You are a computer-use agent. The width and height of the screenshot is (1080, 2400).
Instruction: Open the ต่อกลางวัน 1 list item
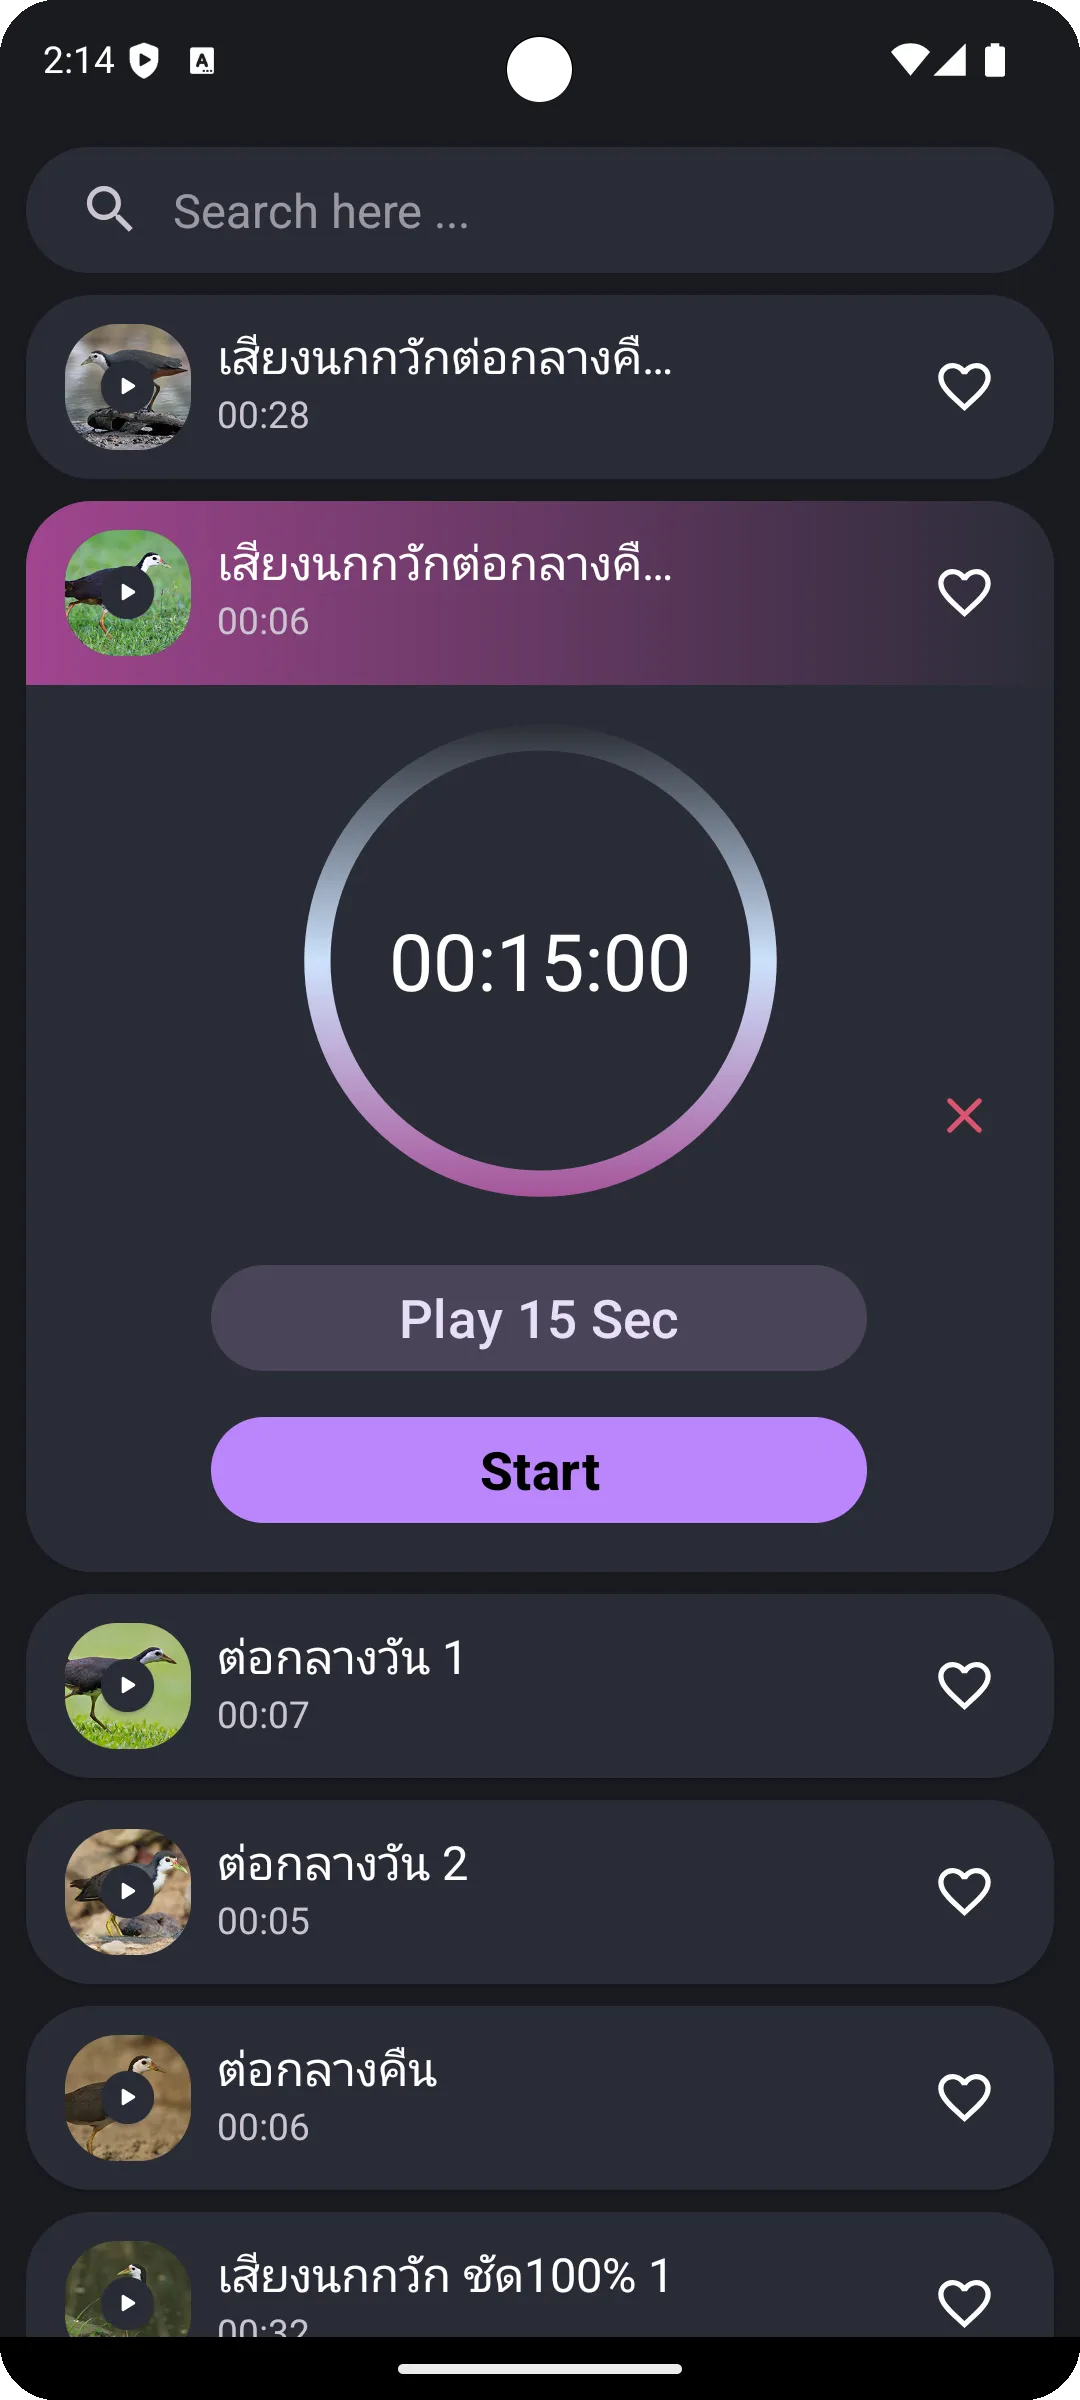click(540, 1685)
